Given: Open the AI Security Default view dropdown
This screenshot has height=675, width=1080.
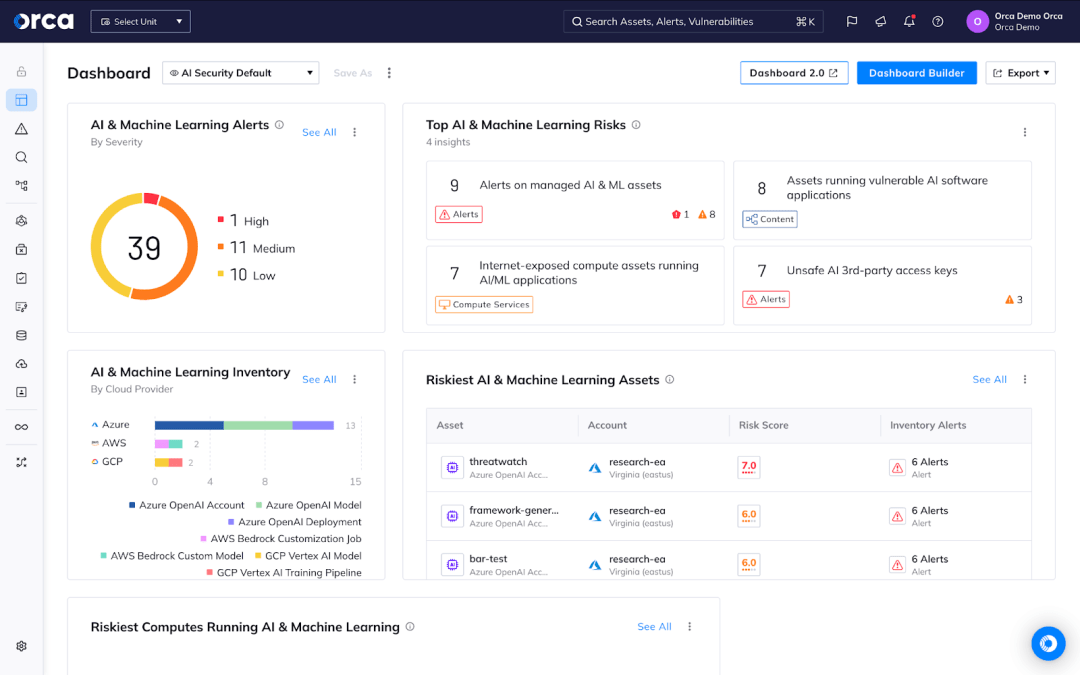Looking at the screenshot, I should click(x=240, y=73).
